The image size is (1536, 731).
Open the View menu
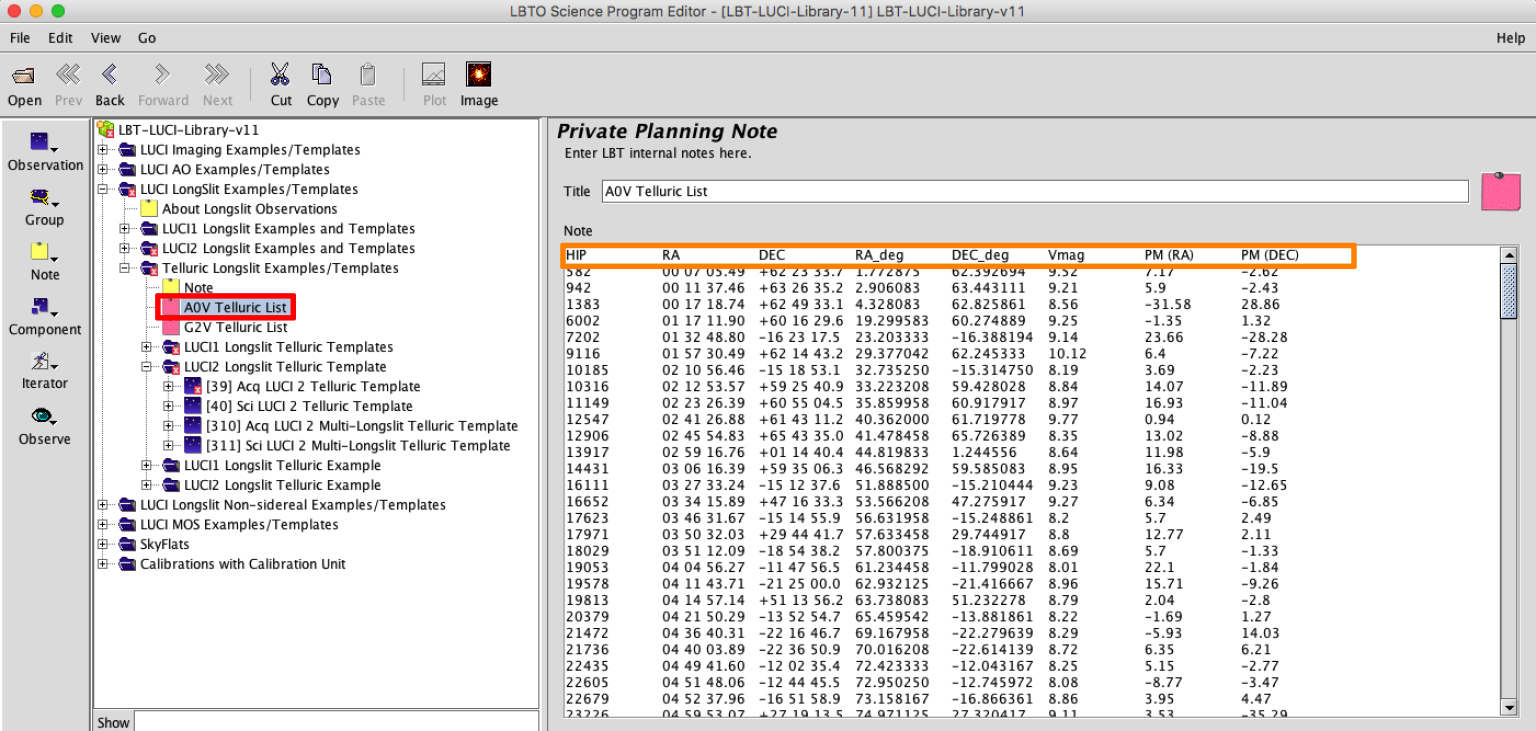[x=105, y=38]
